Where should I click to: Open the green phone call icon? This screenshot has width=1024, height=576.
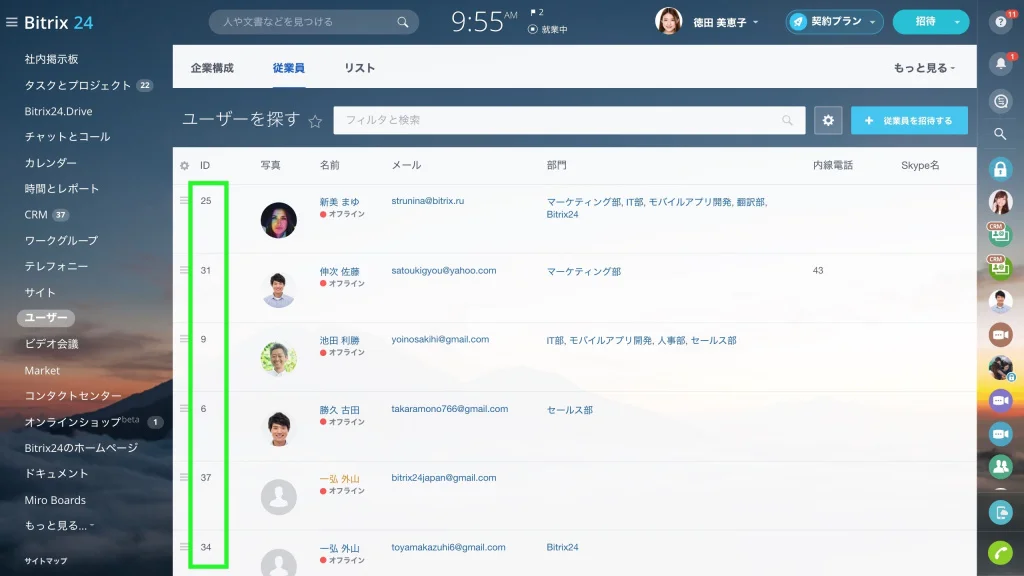click(1000, 553)
